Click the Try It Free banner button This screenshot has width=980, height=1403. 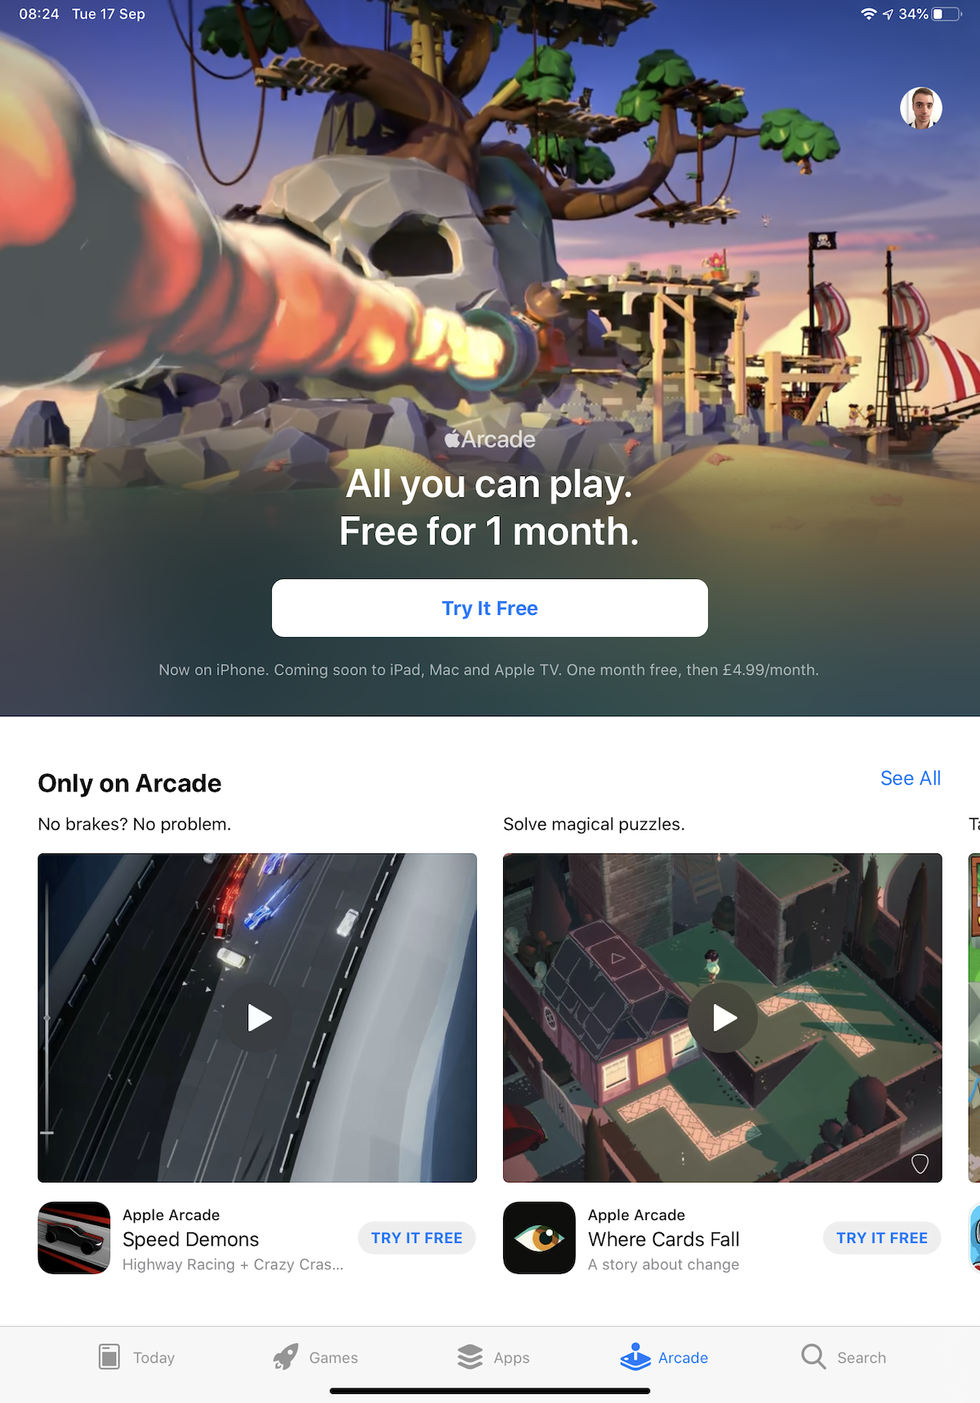(x=490, y=608)
